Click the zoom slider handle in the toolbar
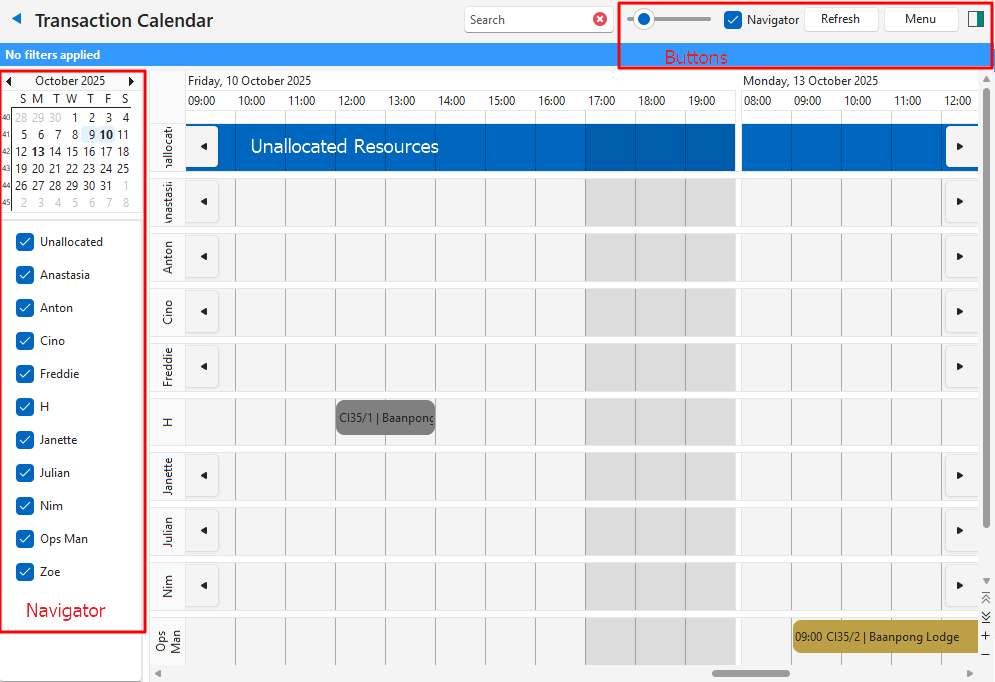The image size is (995, 682). 645,19
